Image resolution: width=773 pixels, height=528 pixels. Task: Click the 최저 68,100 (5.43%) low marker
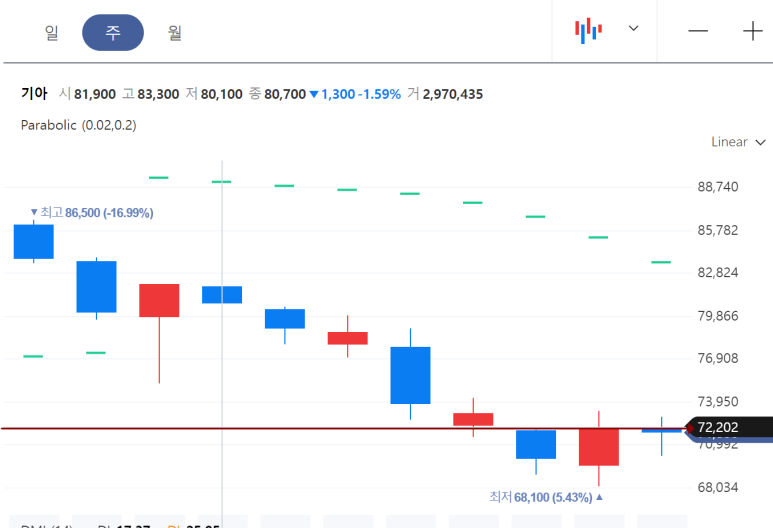point(546,497)
